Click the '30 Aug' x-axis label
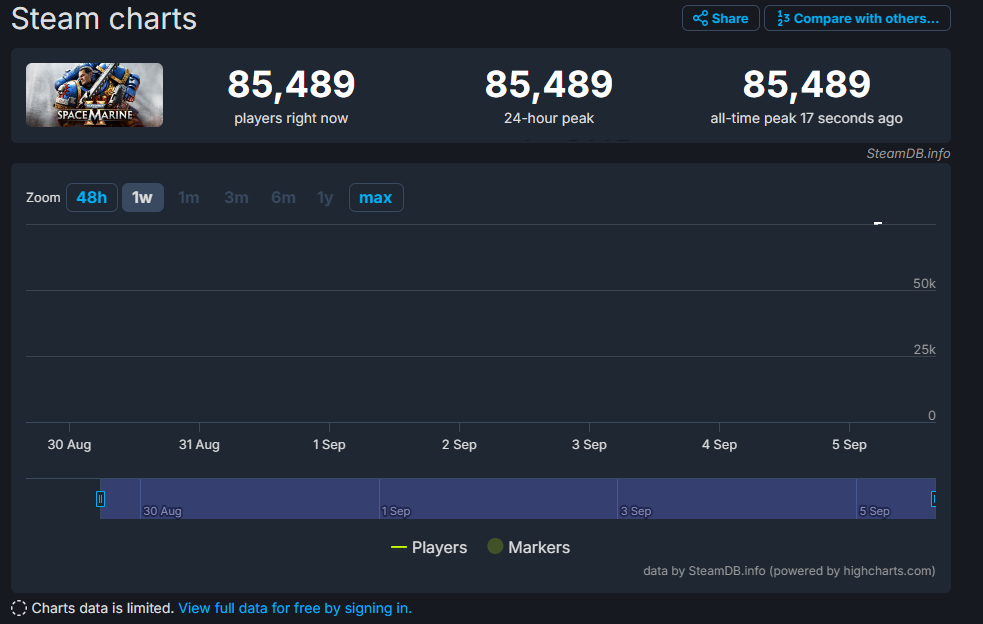This screenshot has height=624, width=983. (70, 445)
